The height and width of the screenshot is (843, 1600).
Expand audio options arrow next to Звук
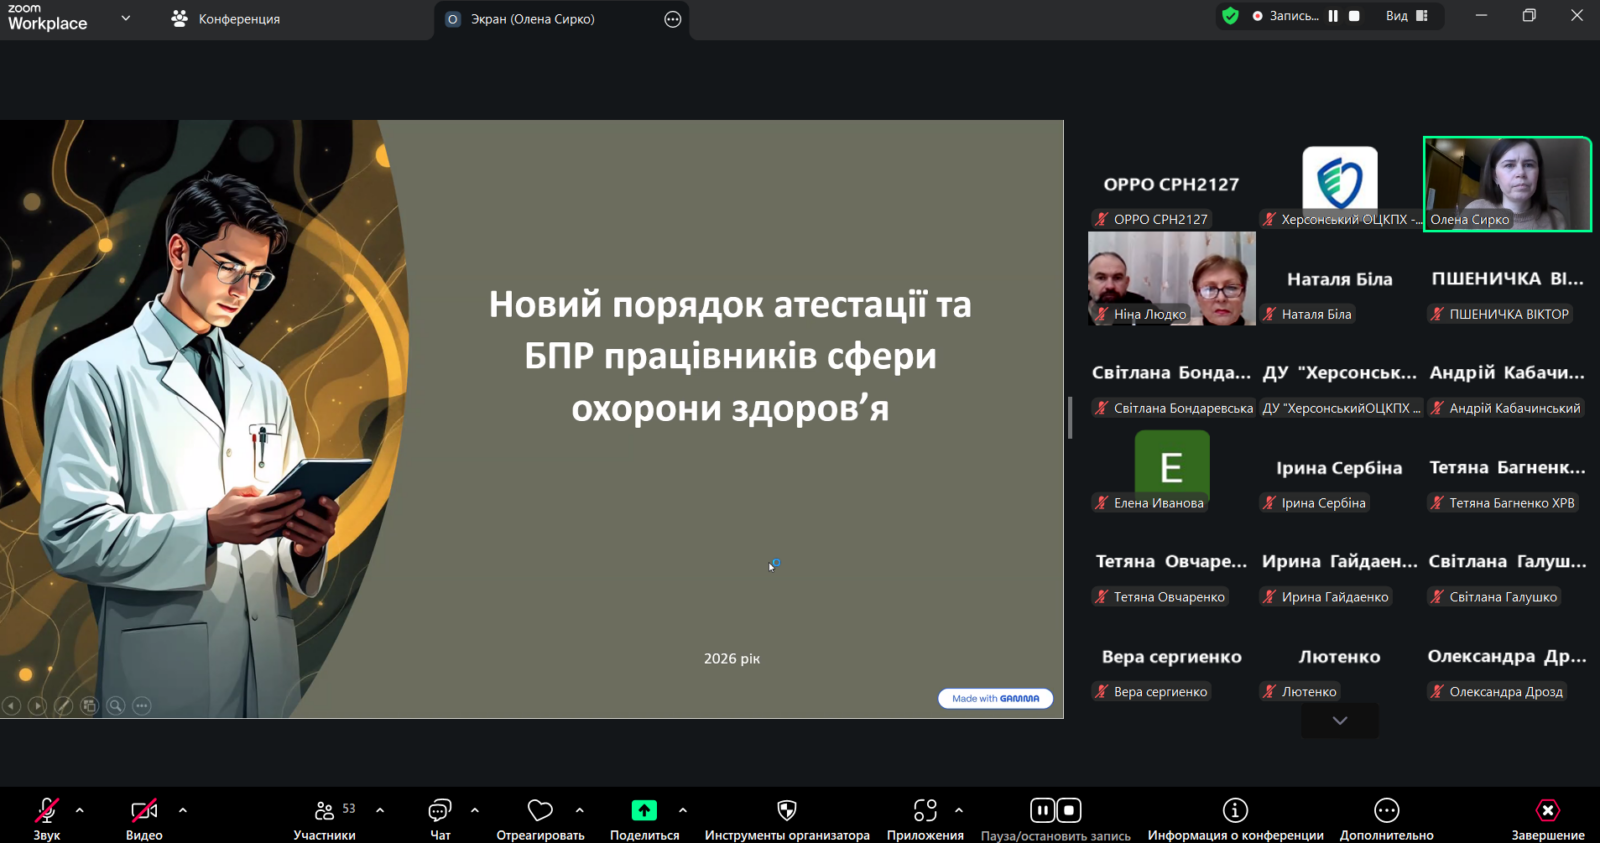click(x=80, y=810)
